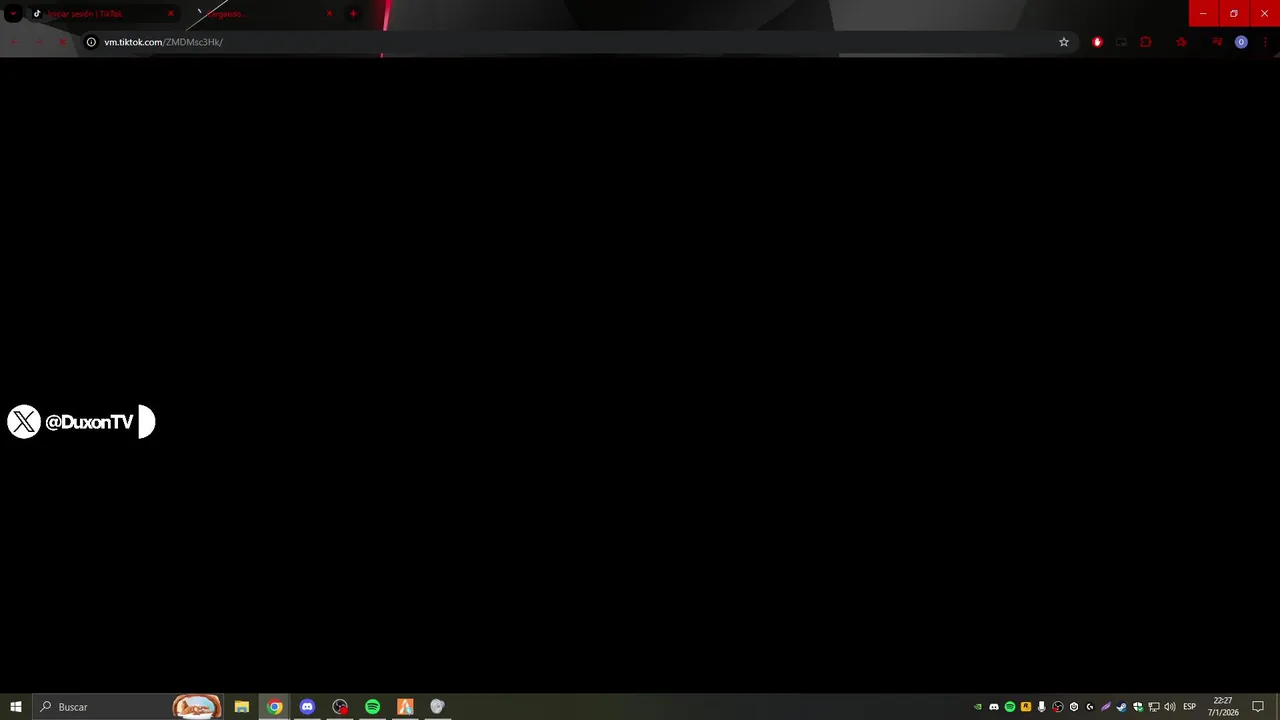The width and height of the screenshot is (1280, 720).
Task: Open the extensions puzzle menu
Action: tap(1146, 42)
